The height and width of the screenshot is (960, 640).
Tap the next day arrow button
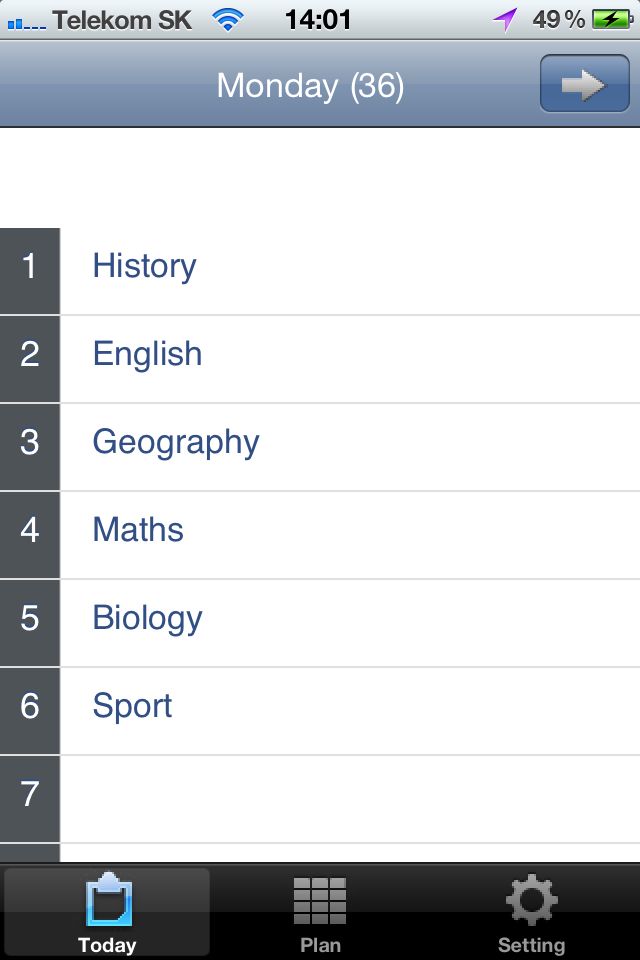pyautogui.click(x=584, y=85)
